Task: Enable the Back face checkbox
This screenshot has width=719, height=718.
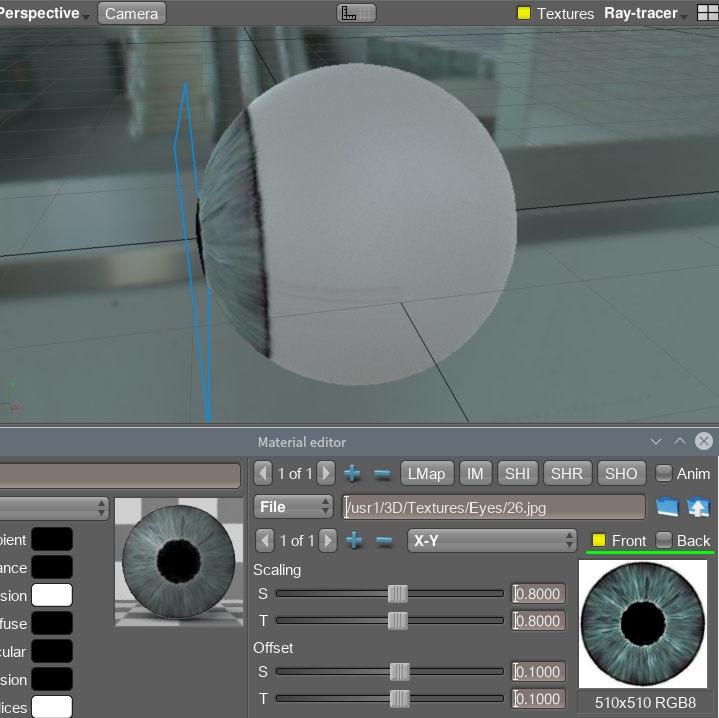Action: (664, 540)
